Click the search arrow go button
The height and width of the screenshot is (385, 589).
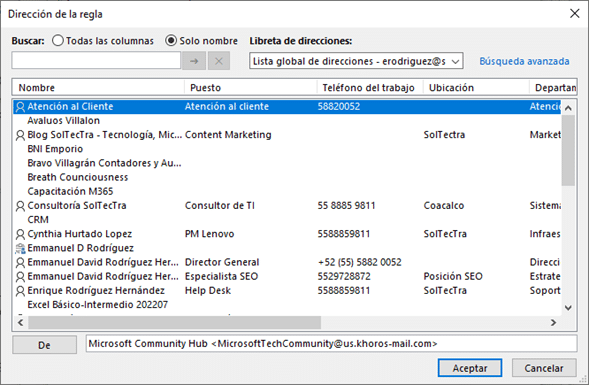coord(194,61)
